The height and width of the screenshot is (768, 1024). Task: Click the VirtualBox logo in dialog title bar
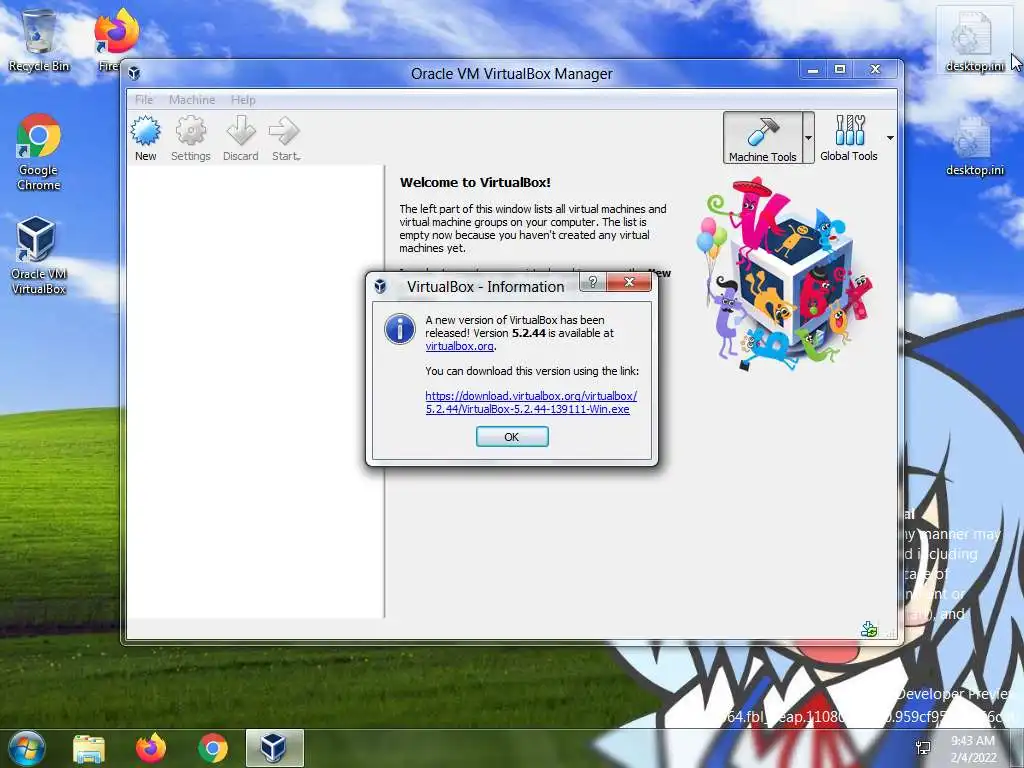coord(380,286)
